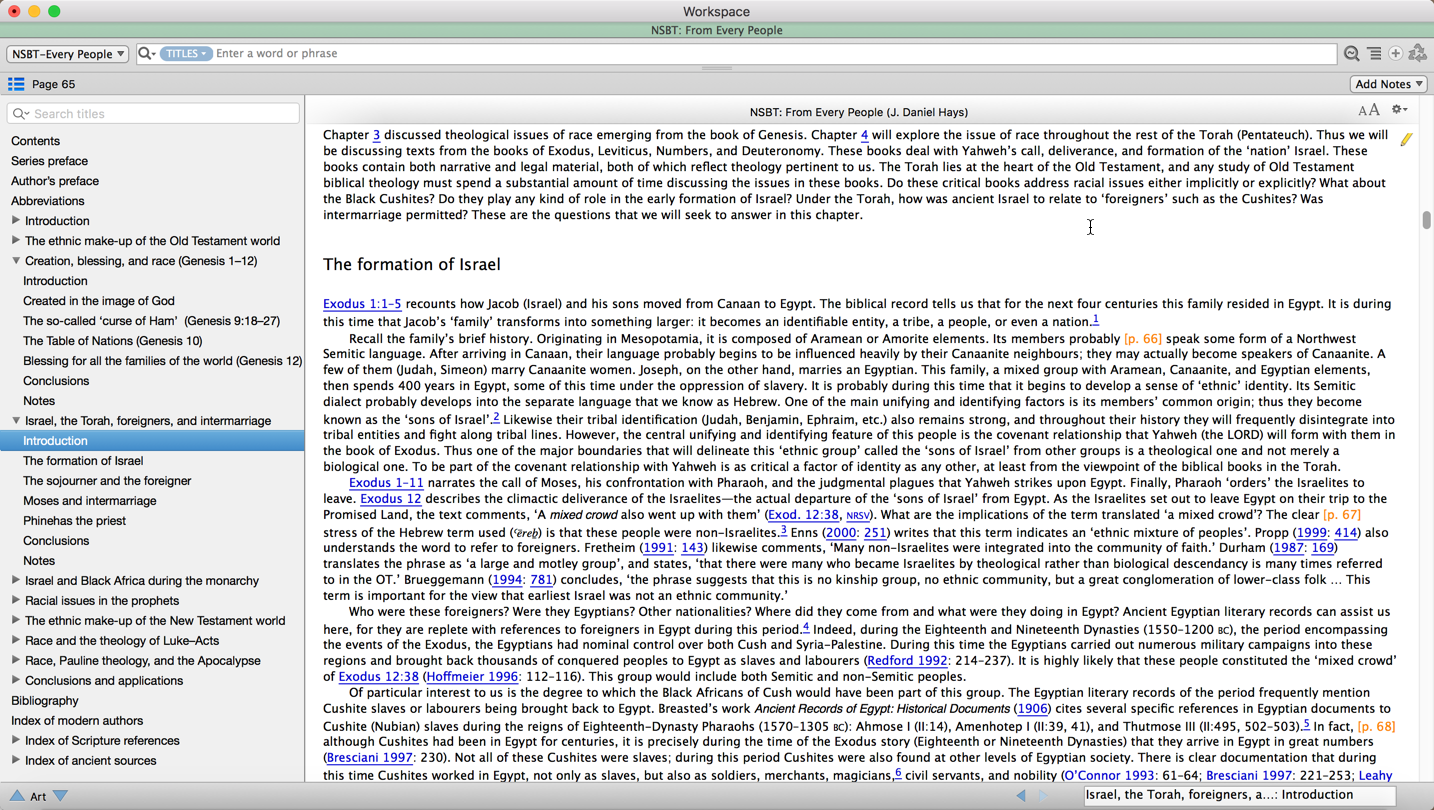Image resolution: width=1434 pixels, height=810 pixels.
Task: Go to previous article with up triangle
Action: 17,796
